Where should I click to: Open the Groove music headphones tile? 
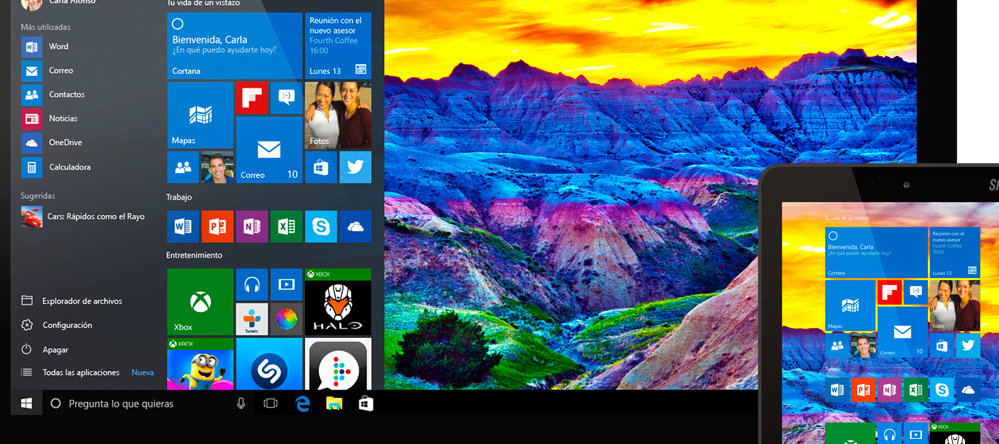[x=252, y=285]
